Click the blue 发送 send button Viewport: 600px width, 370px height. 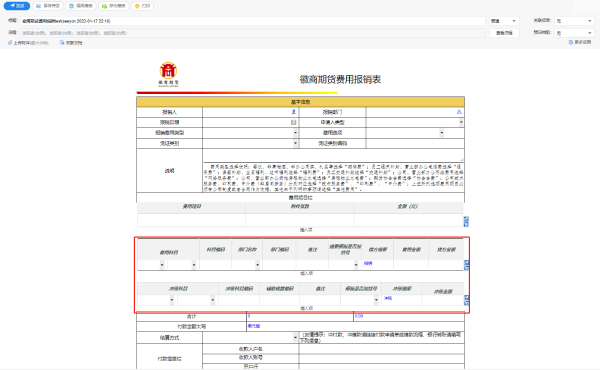click(17, 6)
